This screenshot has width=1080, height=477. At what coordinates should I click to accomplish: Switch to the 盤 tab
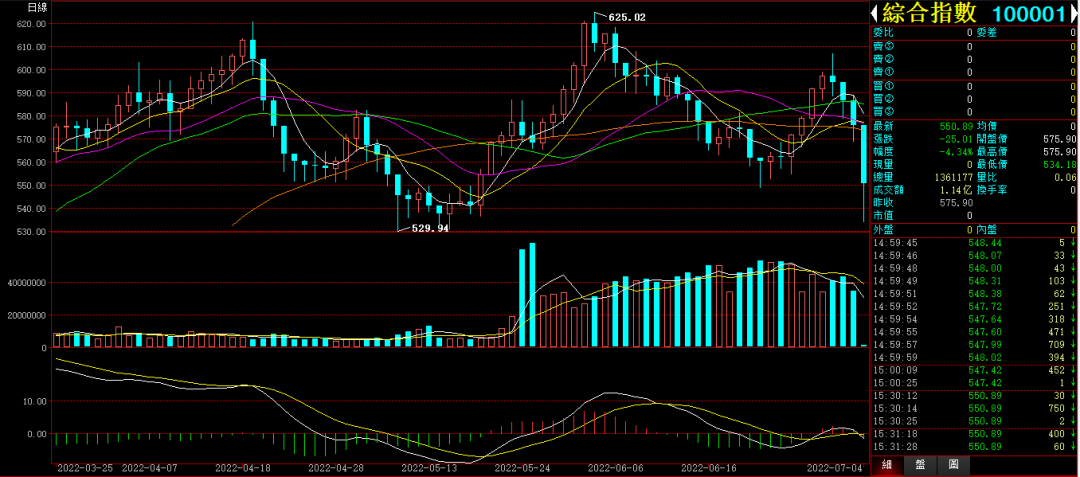919,464
